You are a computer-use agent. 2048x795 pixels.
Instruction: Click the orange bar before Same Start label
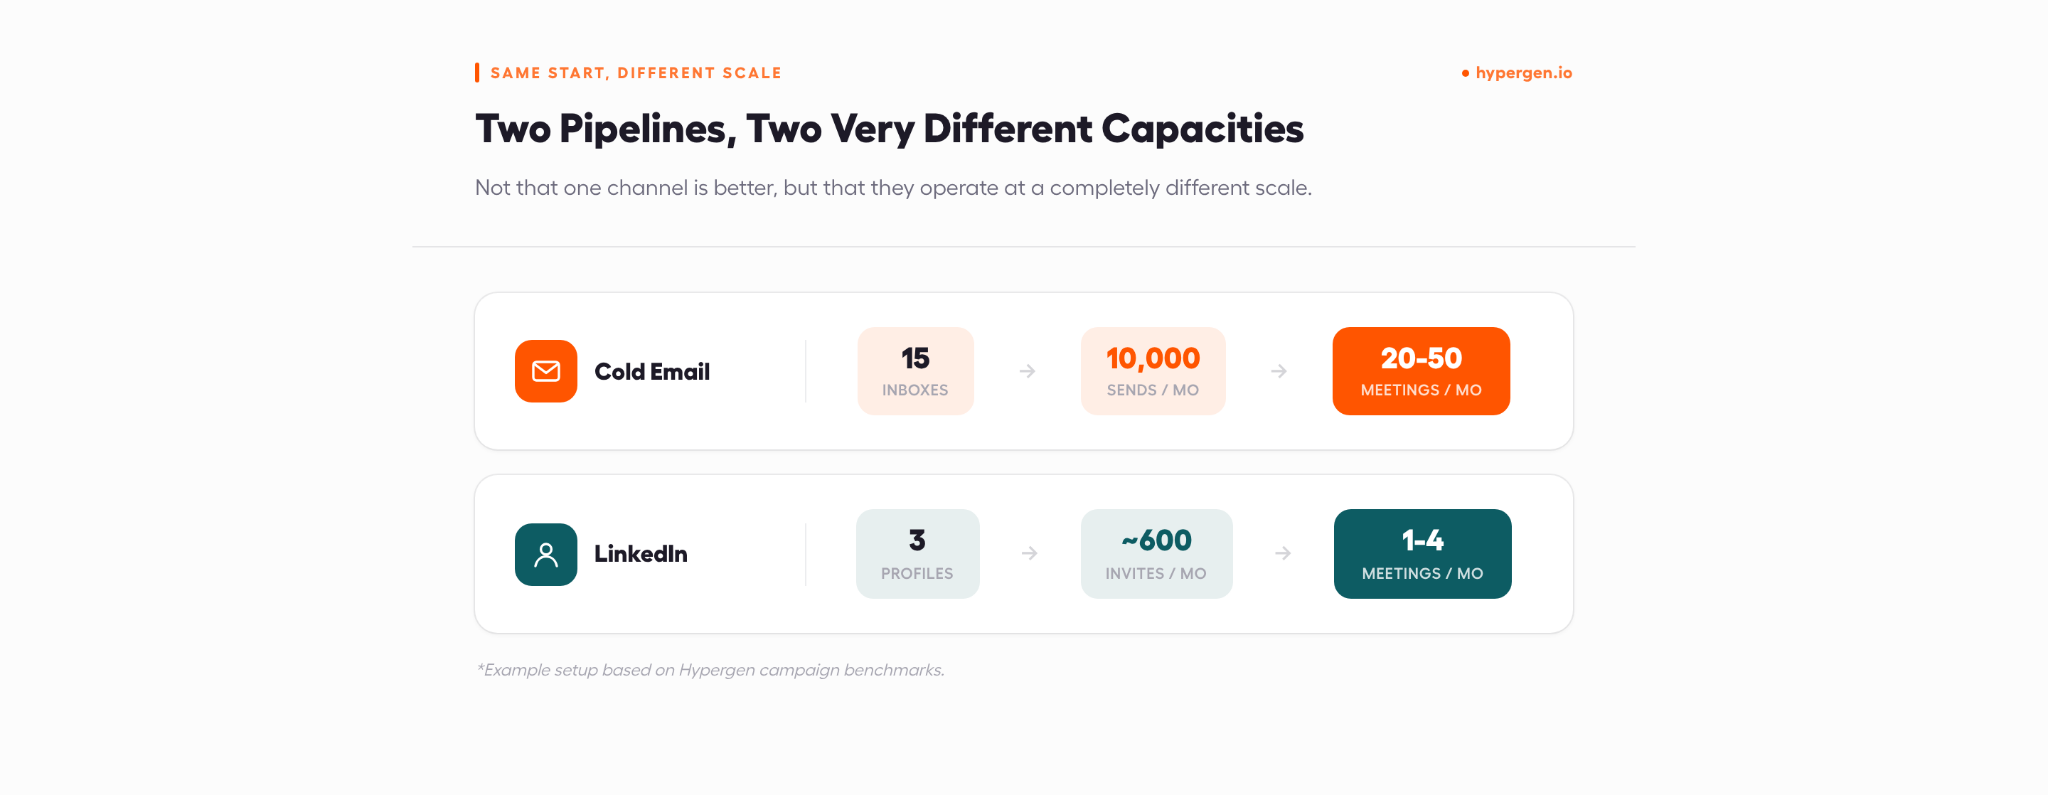(477, 72)
